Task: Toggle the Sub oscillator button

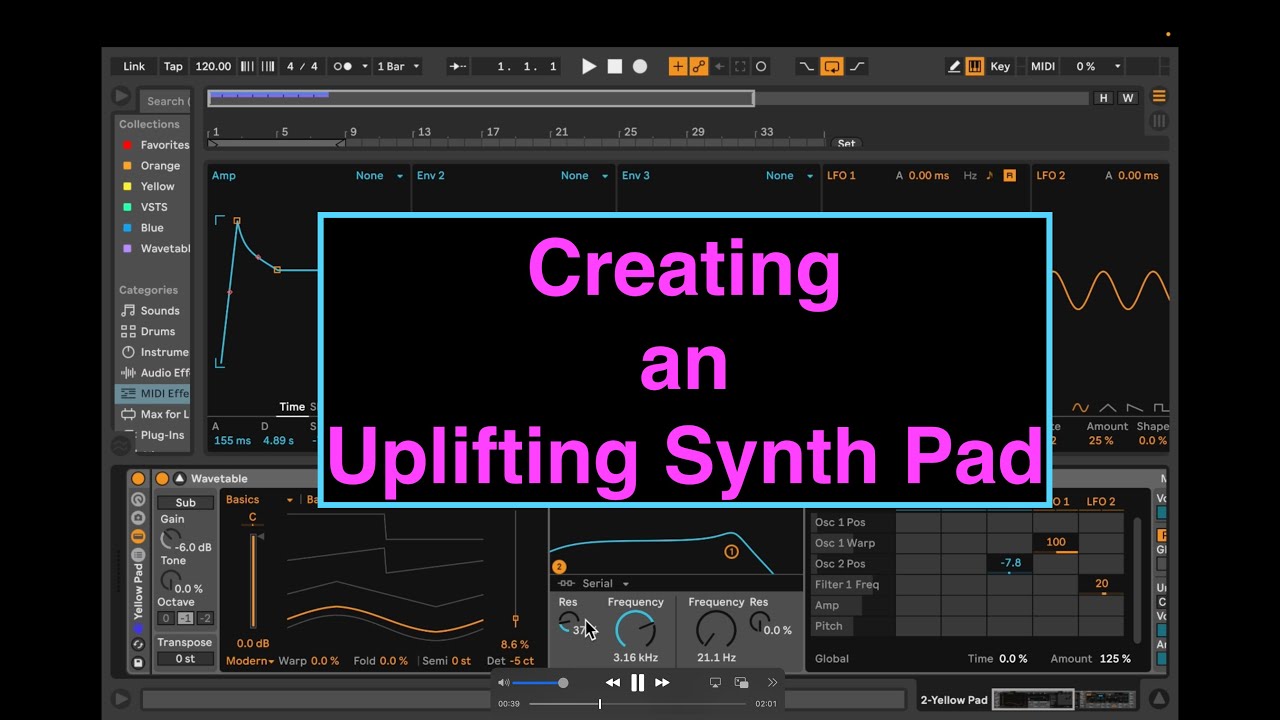Action: coord(186,503)
